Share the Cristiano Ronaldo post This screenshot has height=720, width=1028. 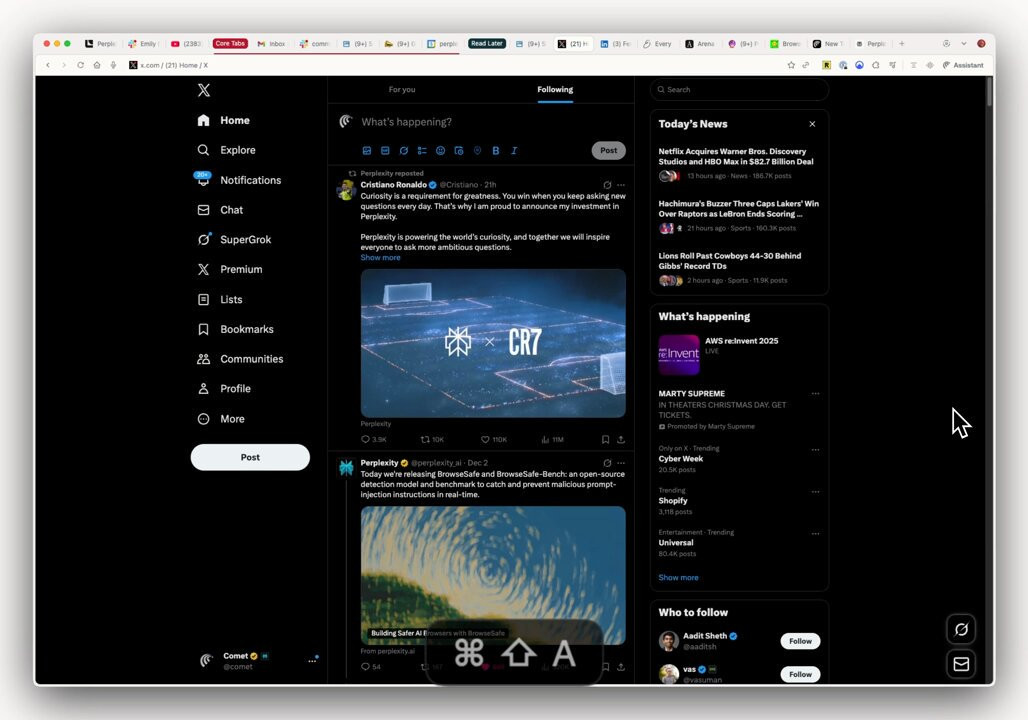click(x=621, y=440)
